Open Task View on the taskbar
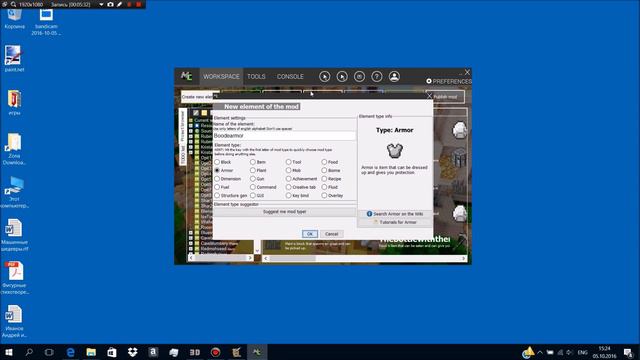640x360 pixels. tap(49, 352)
